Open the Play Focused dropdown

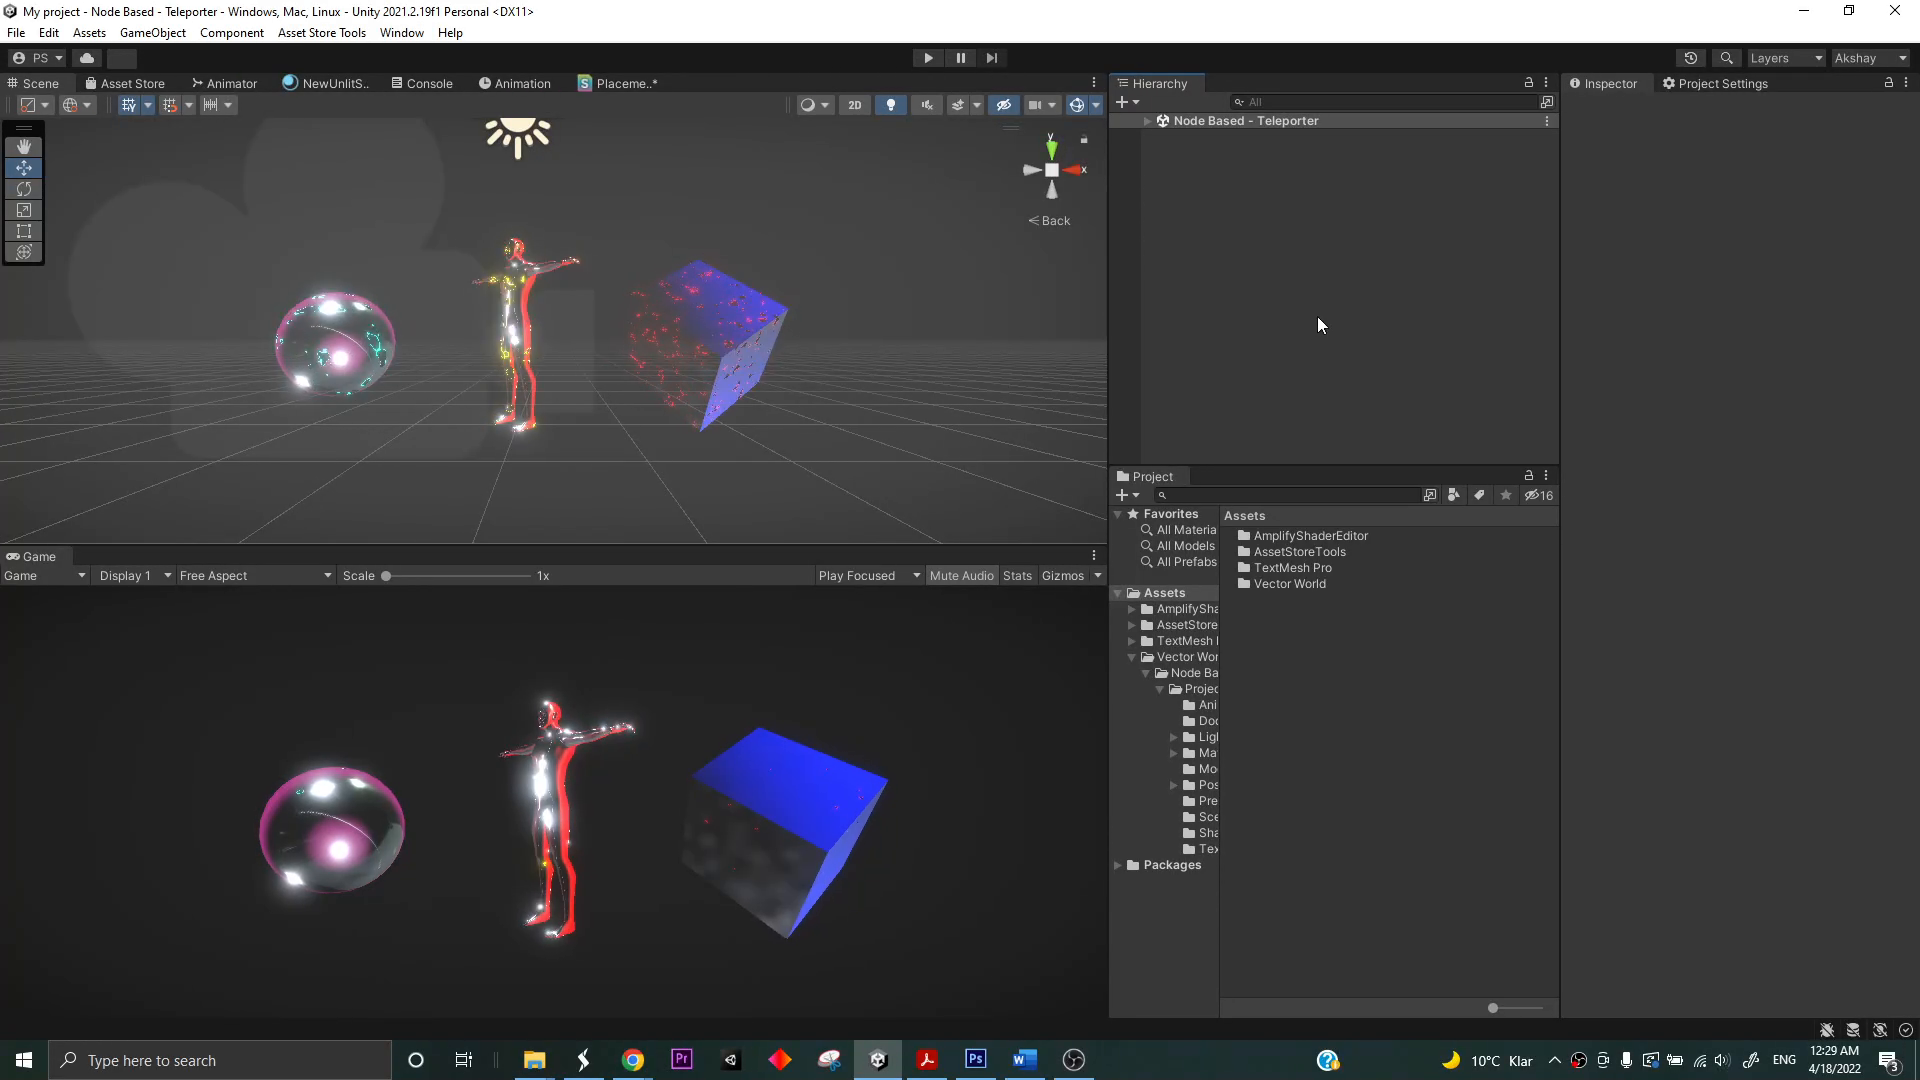click(x=868, y=576)
